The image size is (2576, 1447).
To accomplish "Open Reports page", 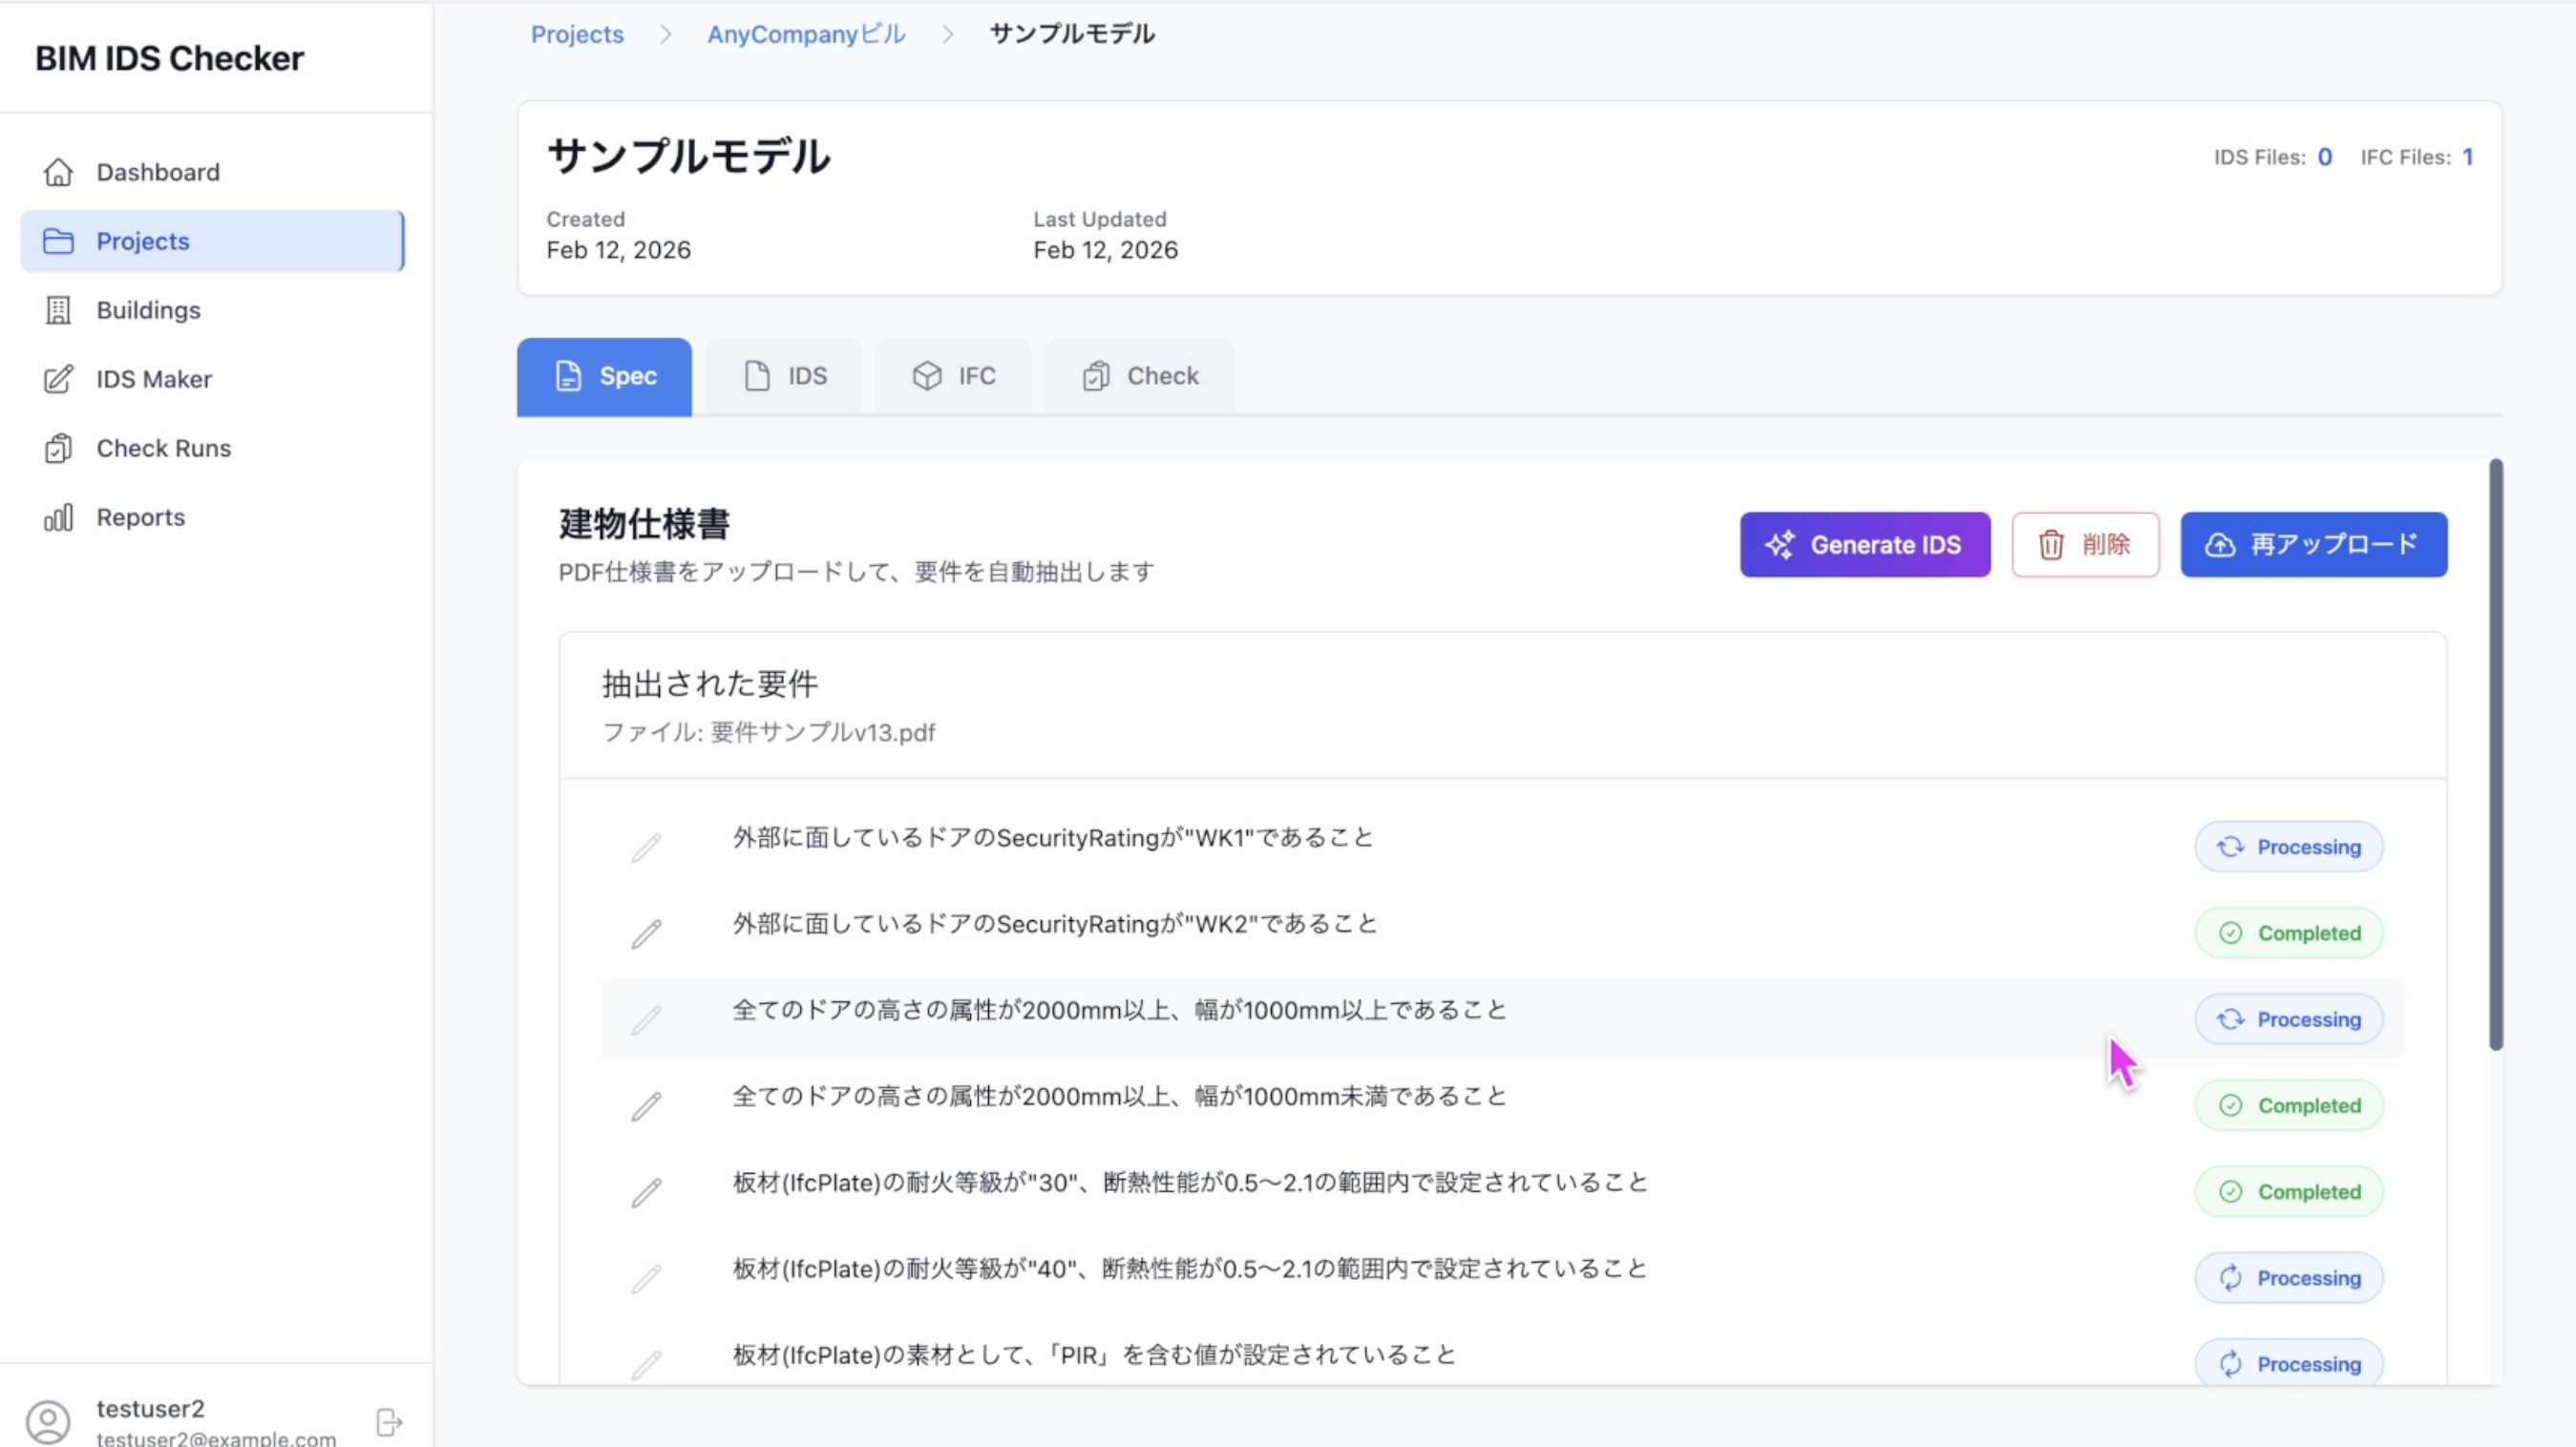I will [x=212, y=517].
